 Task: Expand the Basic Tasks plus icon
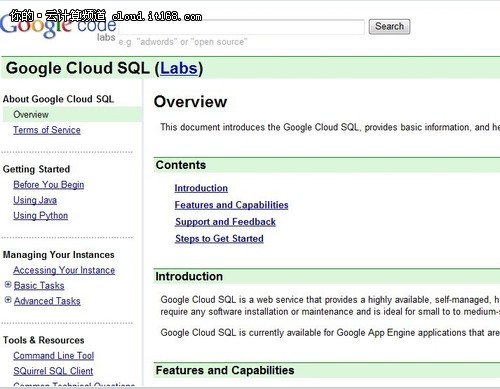point(8,284)
